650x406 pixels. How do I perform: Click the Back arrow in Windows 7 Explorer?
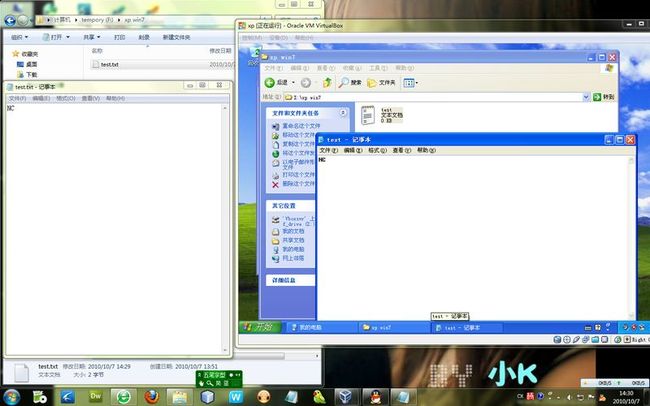pyautogui.click(x=10, y=20)
